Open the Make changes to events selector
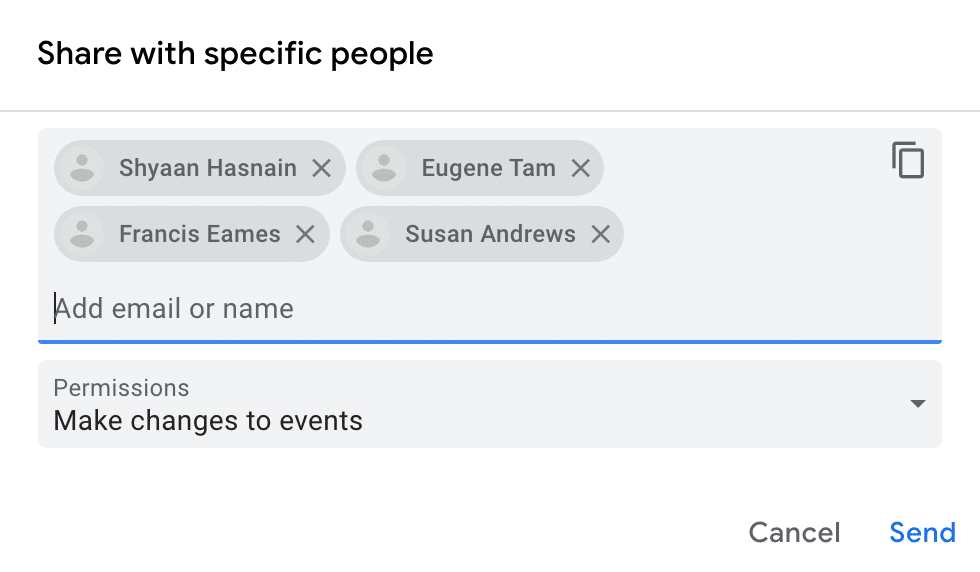The image size is (980, 572). point(208,421)
